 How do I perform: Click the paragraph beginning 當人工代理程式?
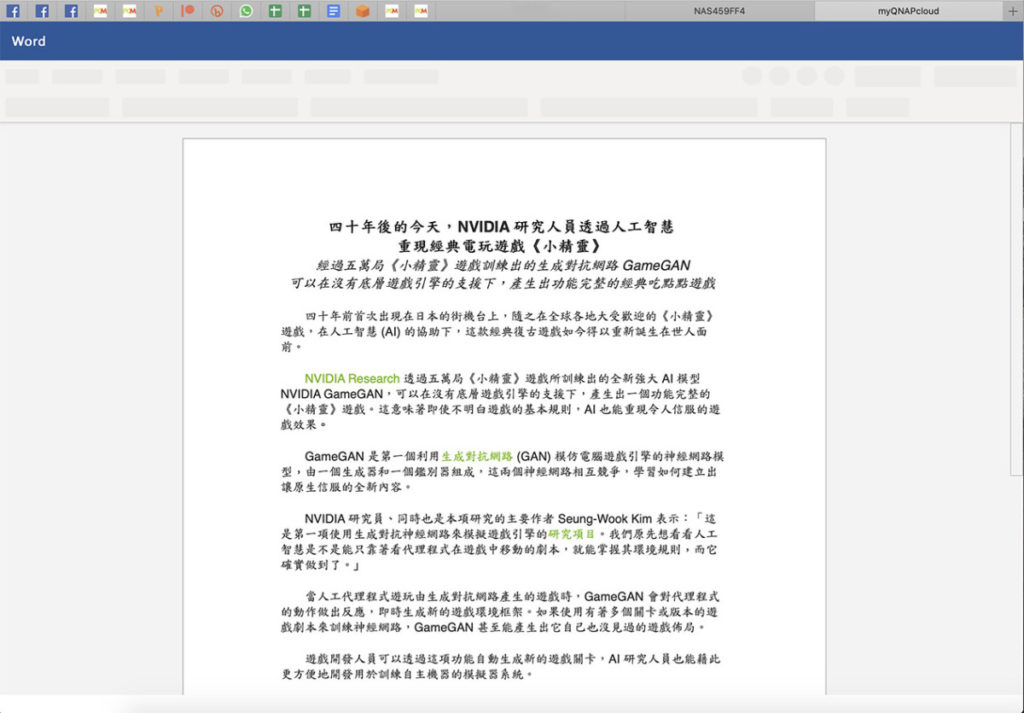(x=500, y=612)
